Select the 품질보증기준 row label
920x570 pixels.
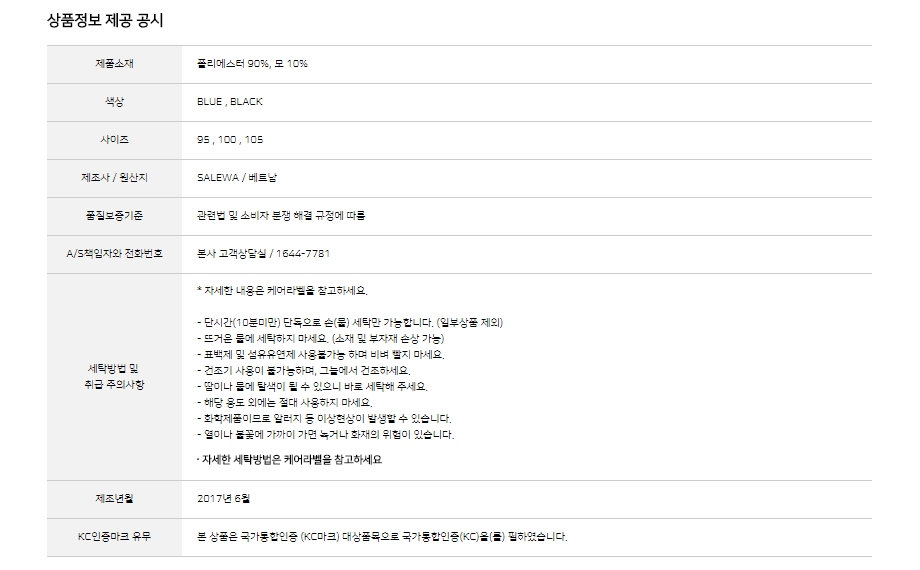pyautogui.click(x=114, y=216)
